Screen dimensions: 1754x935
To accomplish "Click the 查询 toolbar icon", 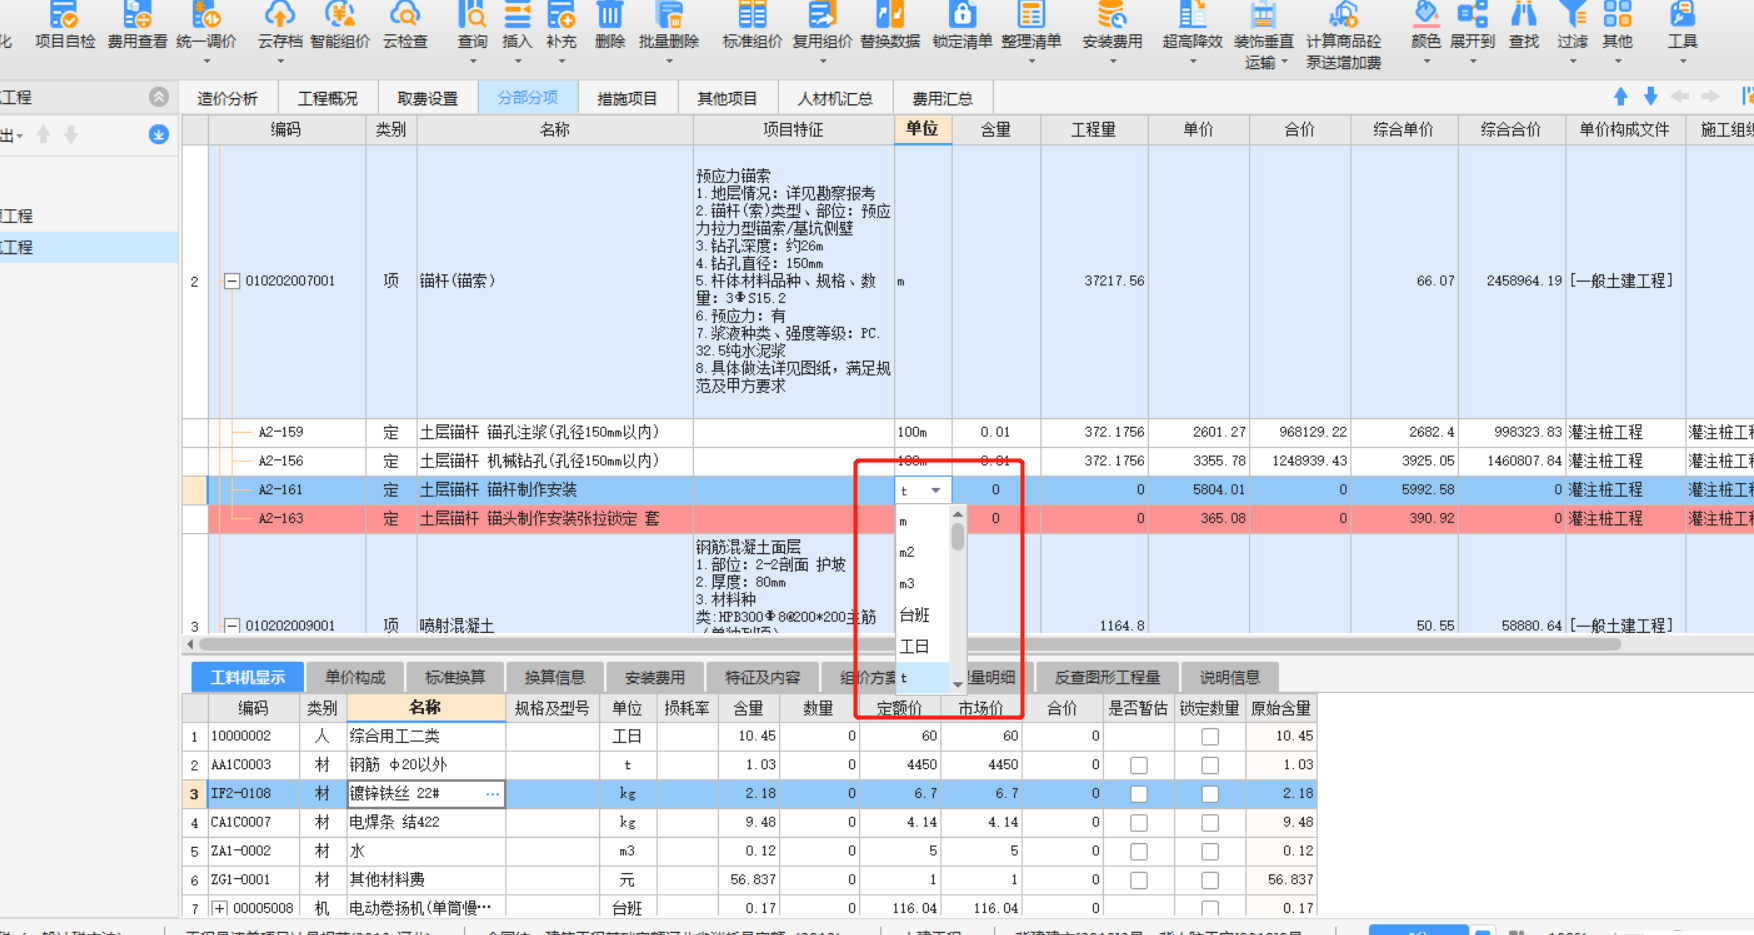I will [472, 15].
